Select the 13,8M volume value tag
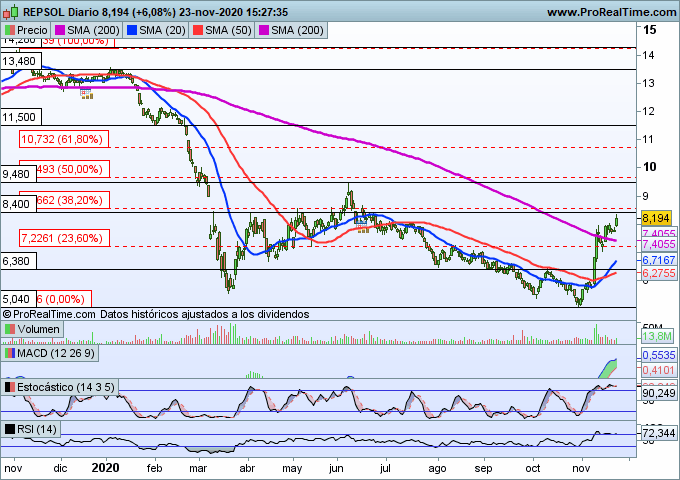The image size is (680, 480). tap(657, 336)
